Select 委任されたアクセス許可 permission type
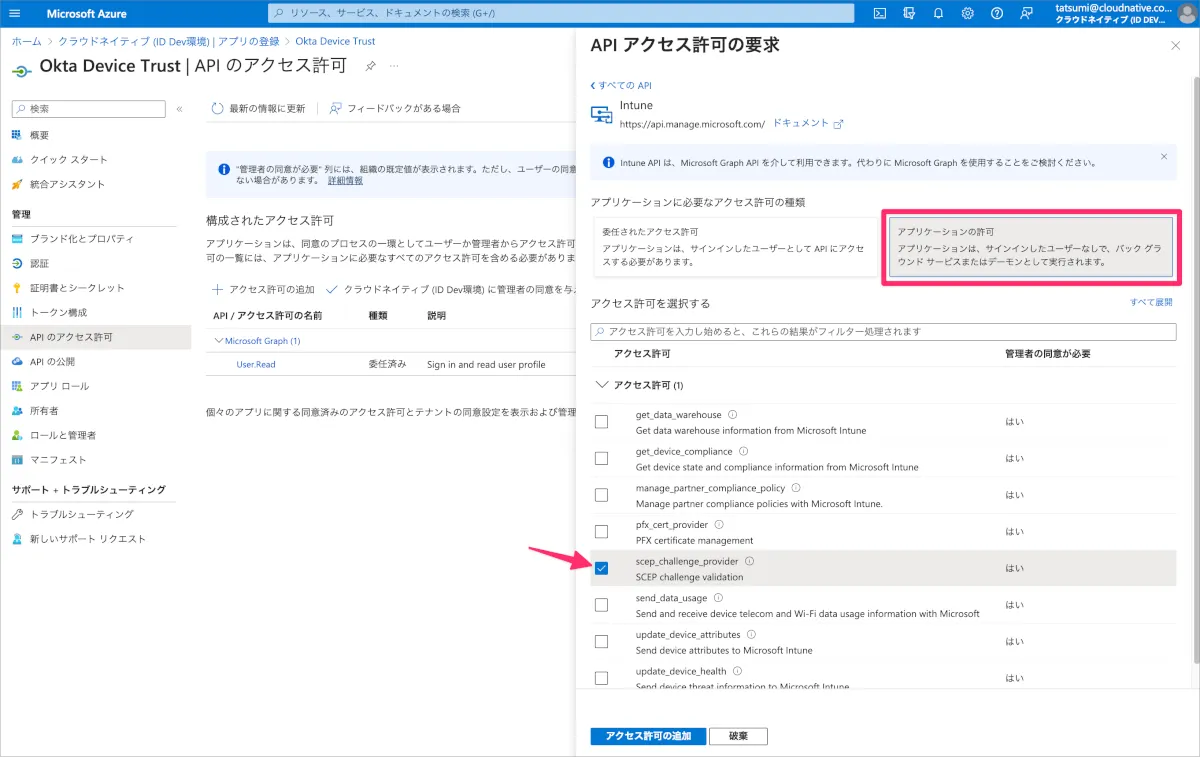Screen dimensions: 1200x757 point(736,247)
